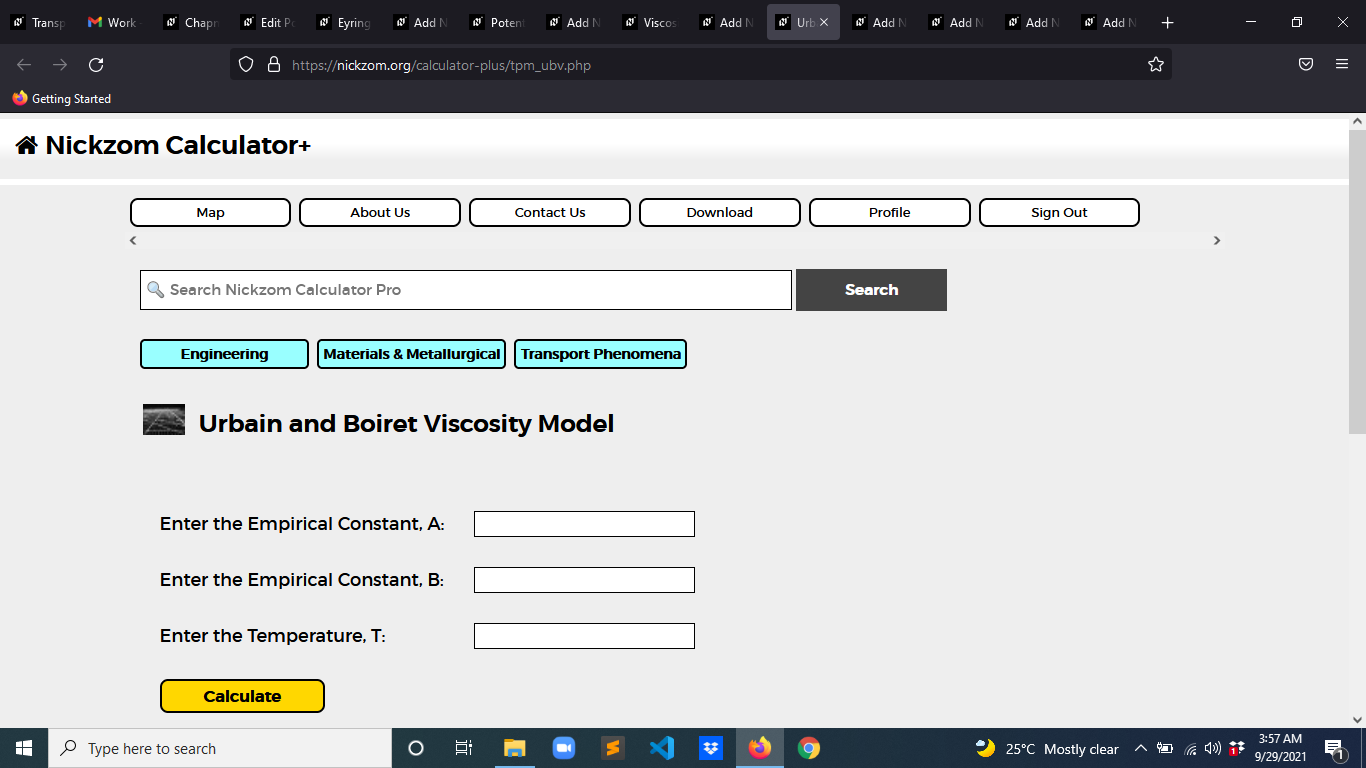The height and width of the screenshot is (768, 1366).
Task: Click the About Us button
Action: point(380,213)
